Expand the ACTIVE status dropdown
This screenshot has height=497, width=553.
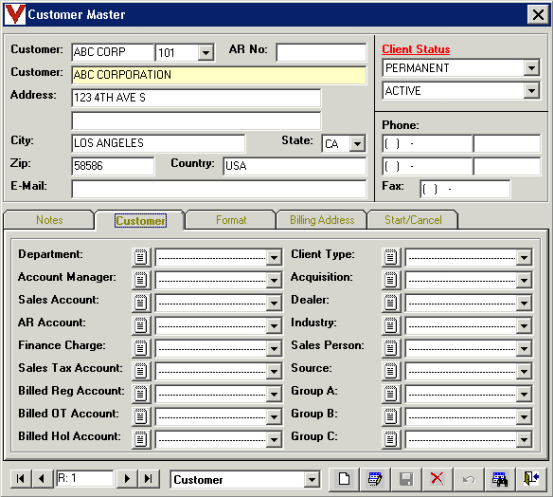[x=531, y=91]
